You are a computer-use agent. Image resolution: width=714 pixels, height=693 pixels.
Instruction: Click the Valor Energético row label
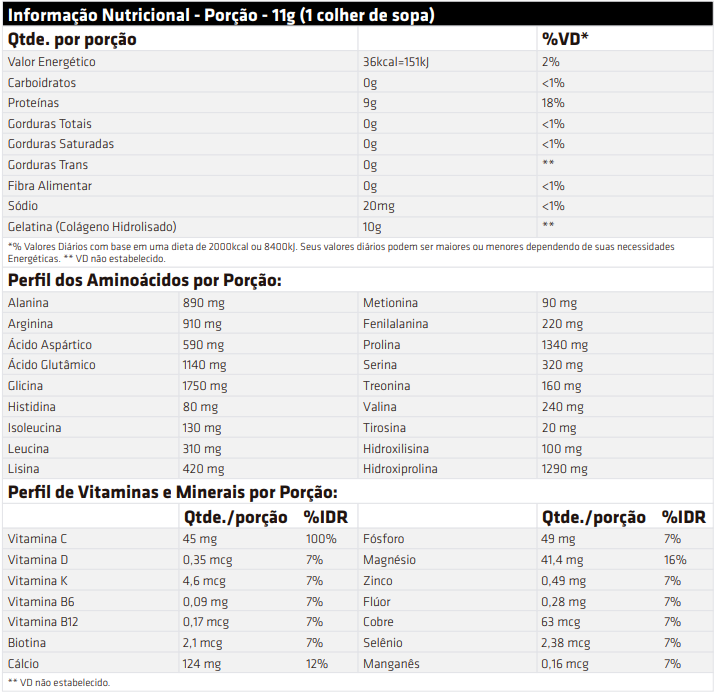(52, 62)
